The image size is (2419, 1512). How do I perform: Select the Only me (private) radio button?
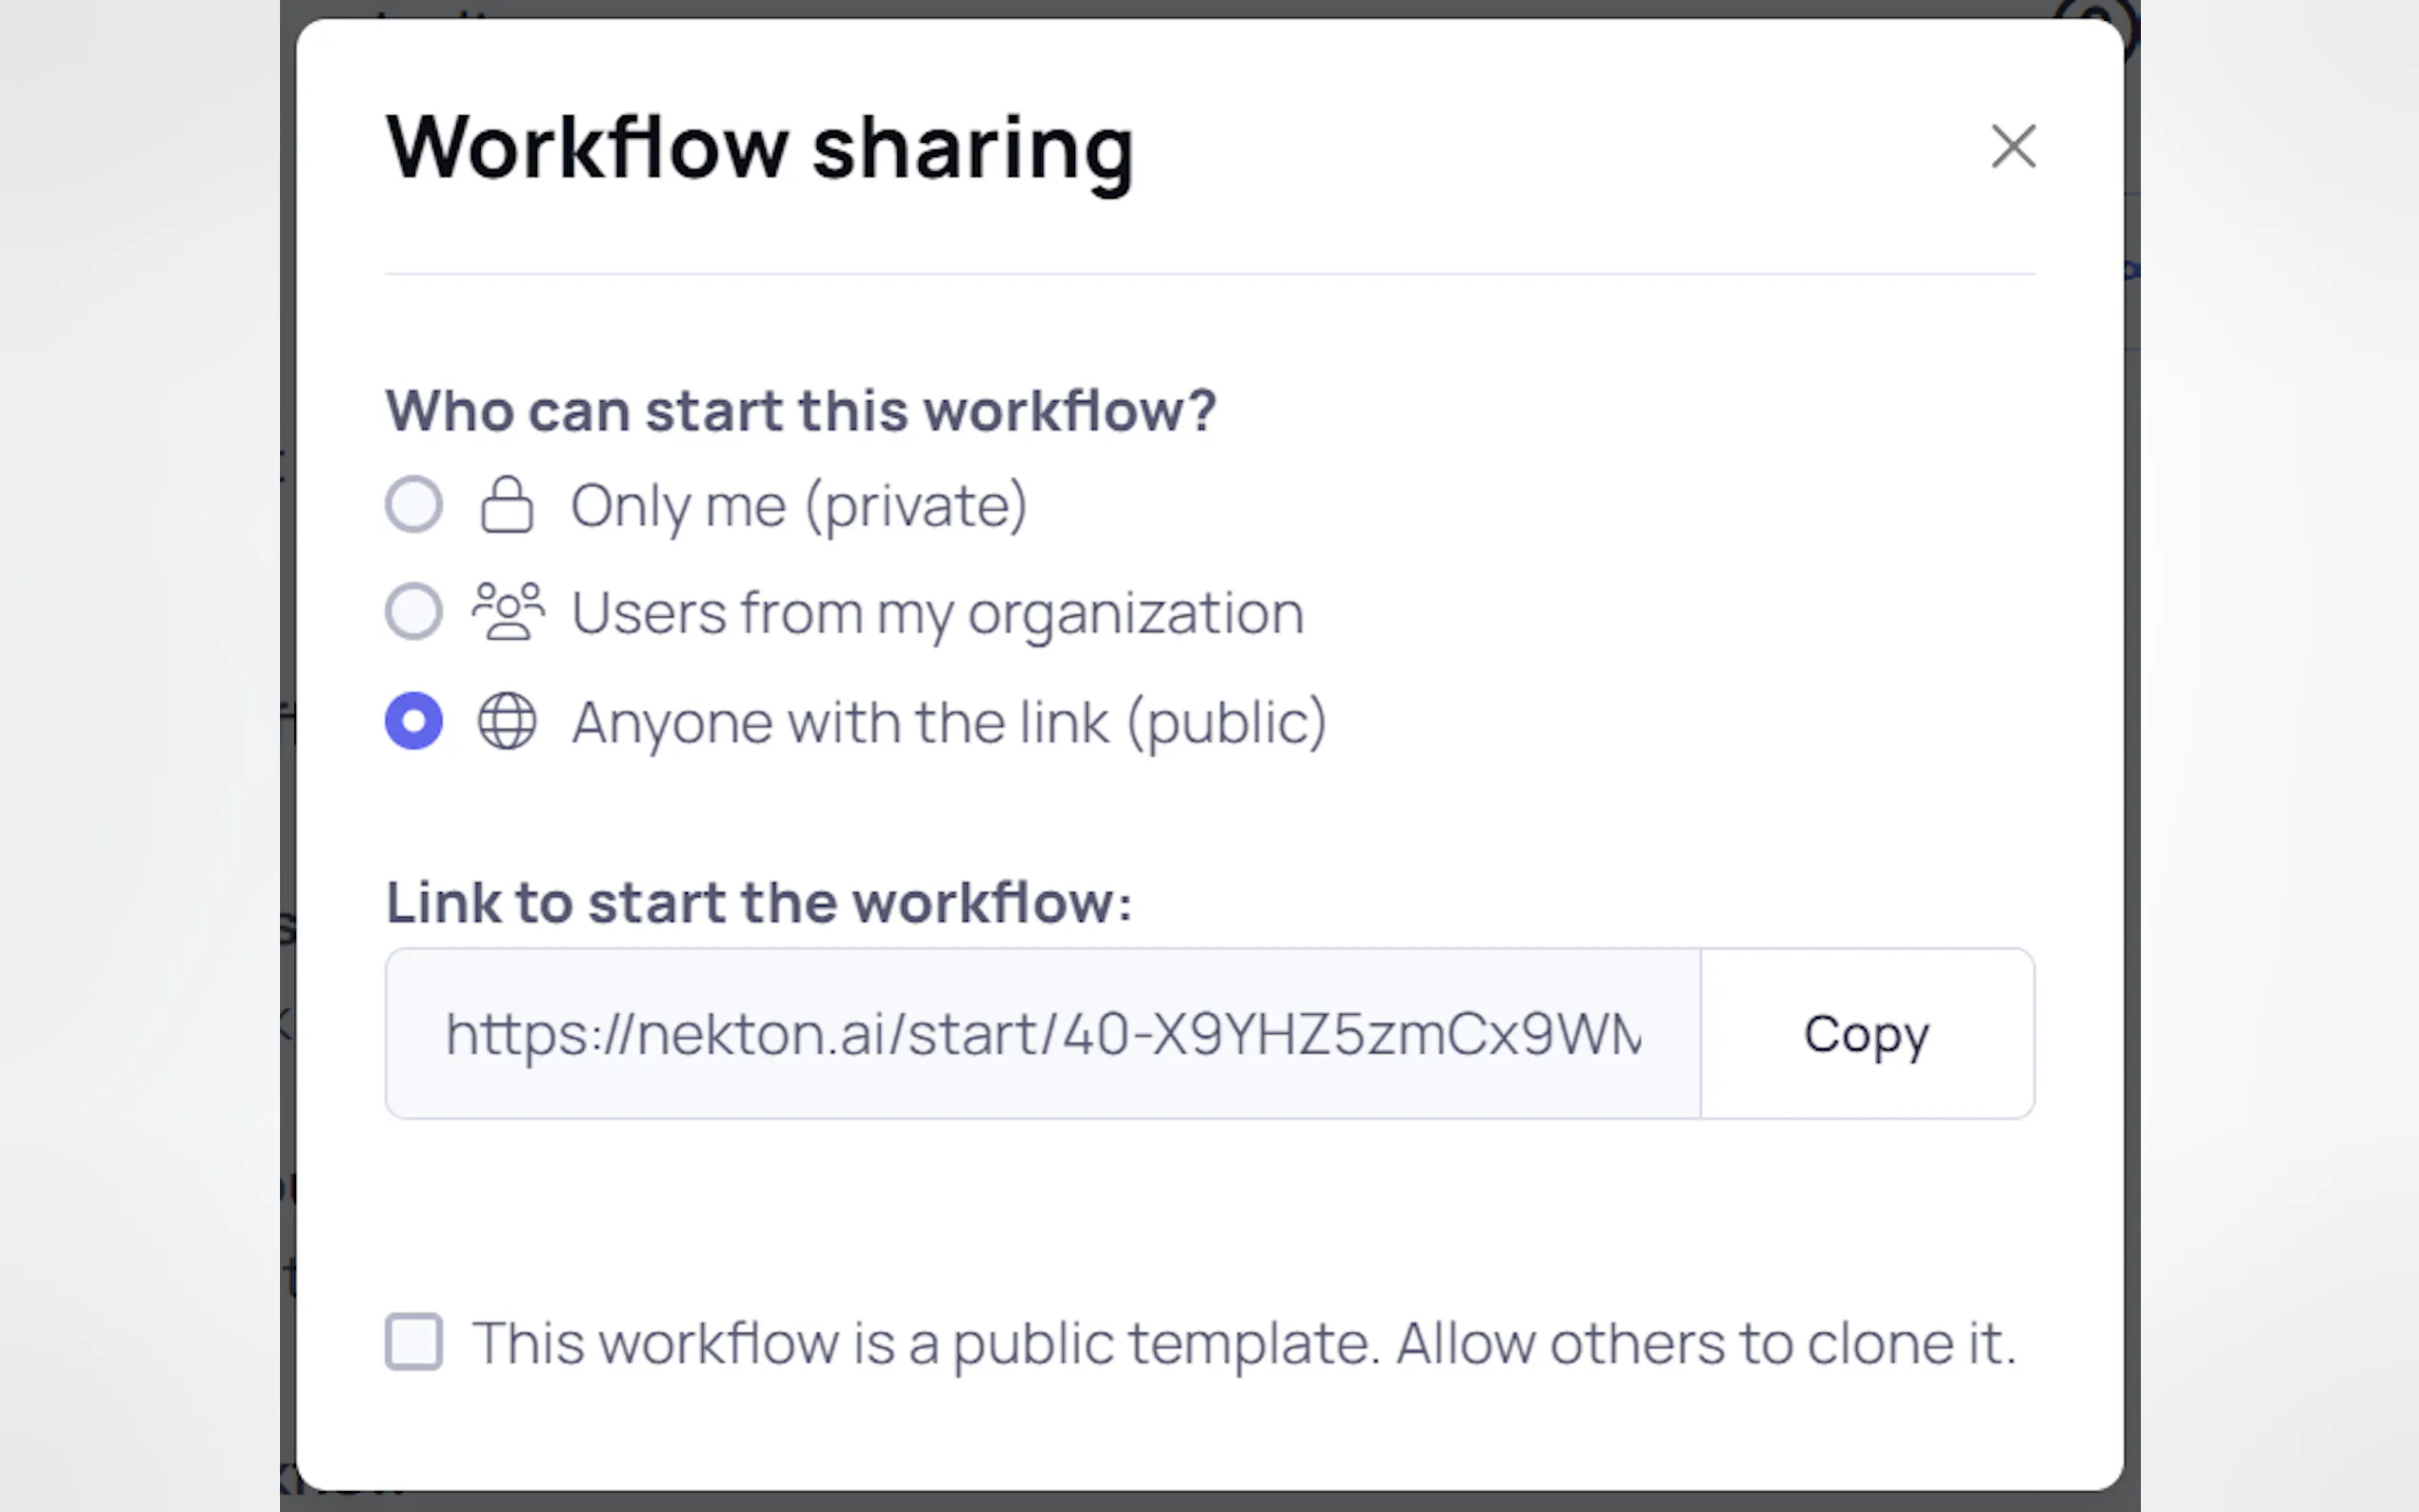tap(414, 504)
